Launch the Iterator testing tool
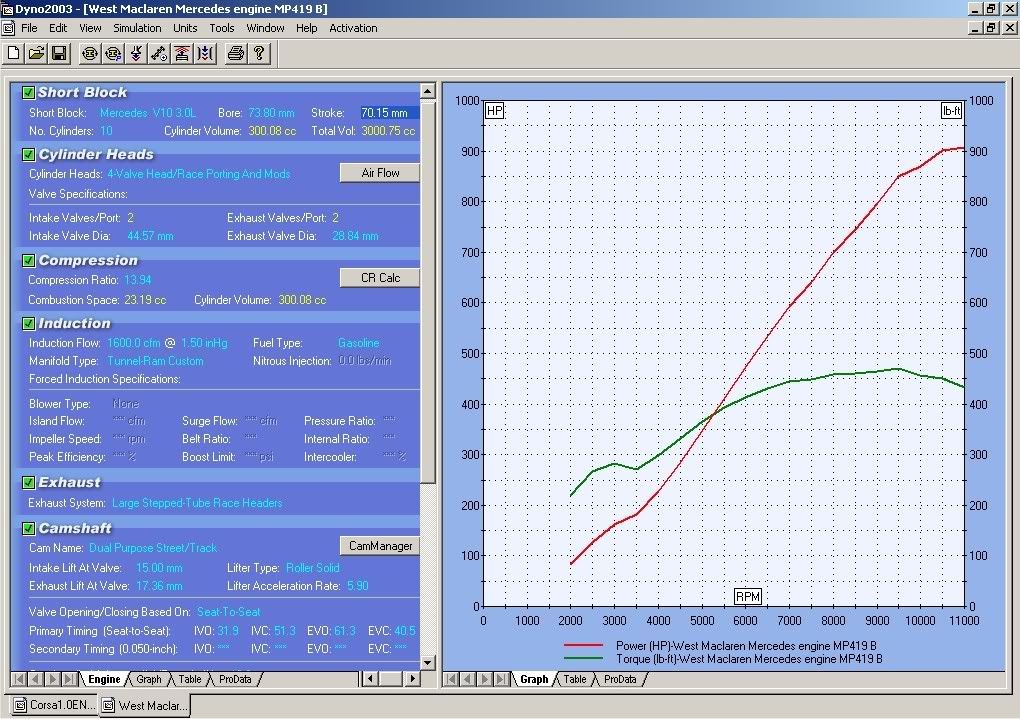 click(90, 53)
